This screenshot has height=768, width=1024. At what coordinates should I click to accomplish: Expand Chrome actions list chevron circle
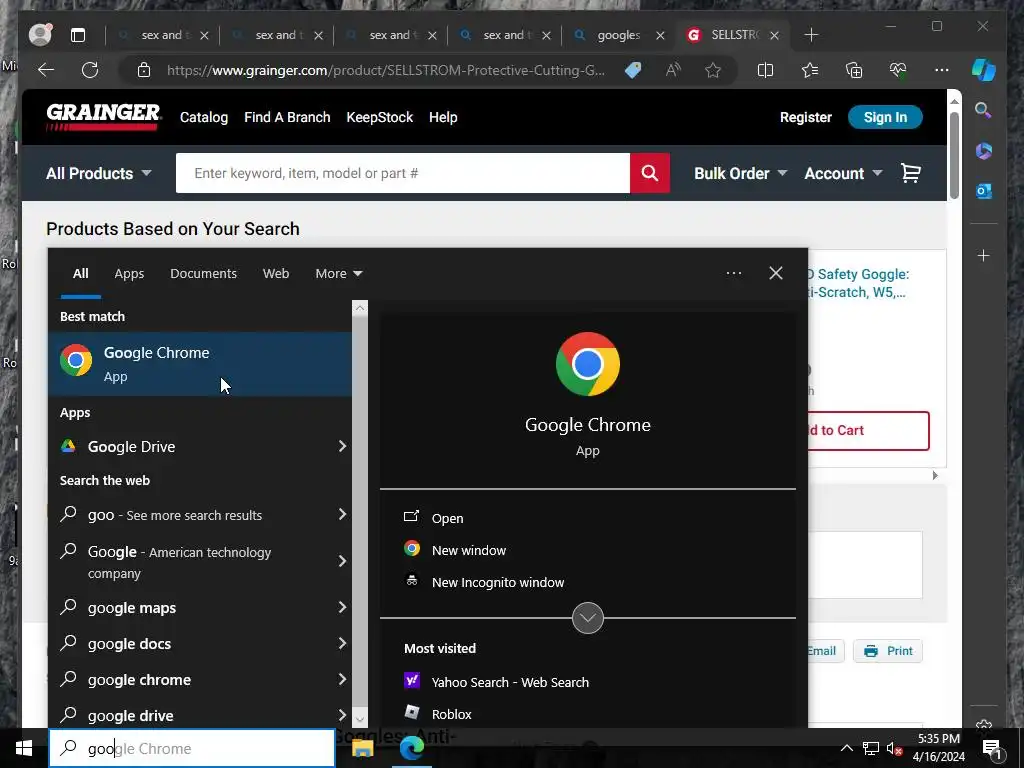588,618
